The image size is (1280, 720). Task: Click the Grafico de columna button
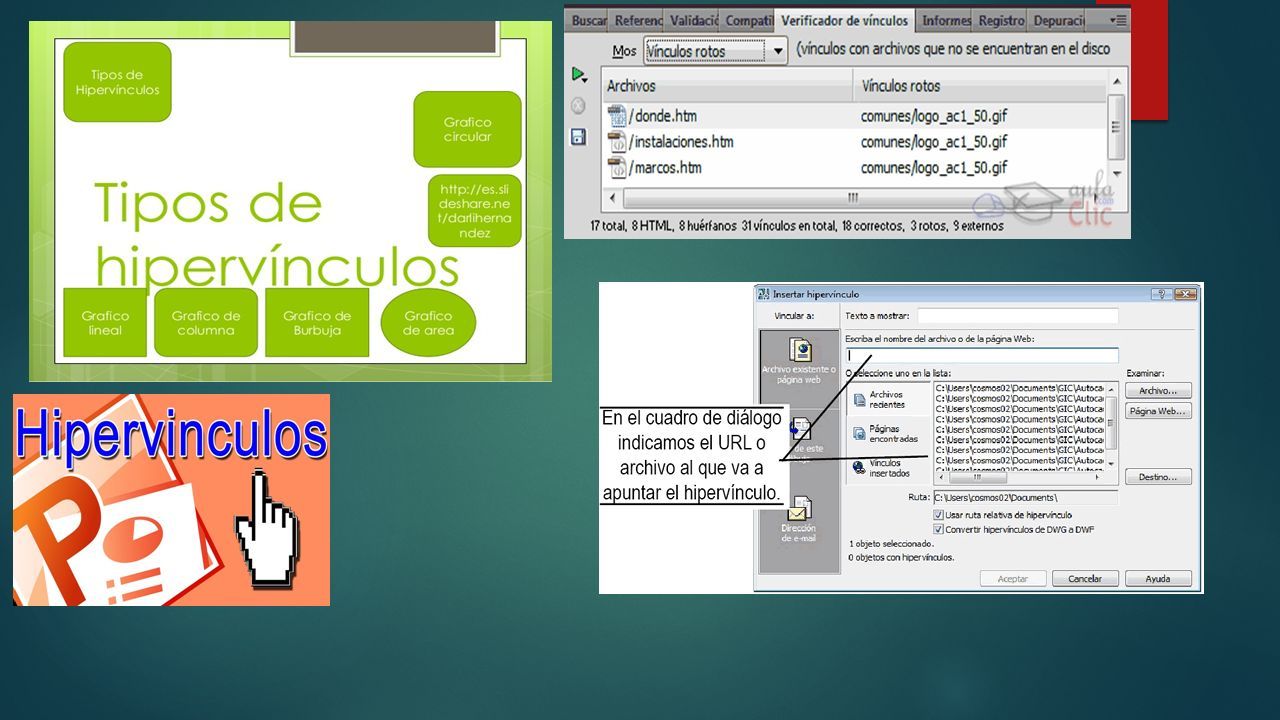click(206, 323)
